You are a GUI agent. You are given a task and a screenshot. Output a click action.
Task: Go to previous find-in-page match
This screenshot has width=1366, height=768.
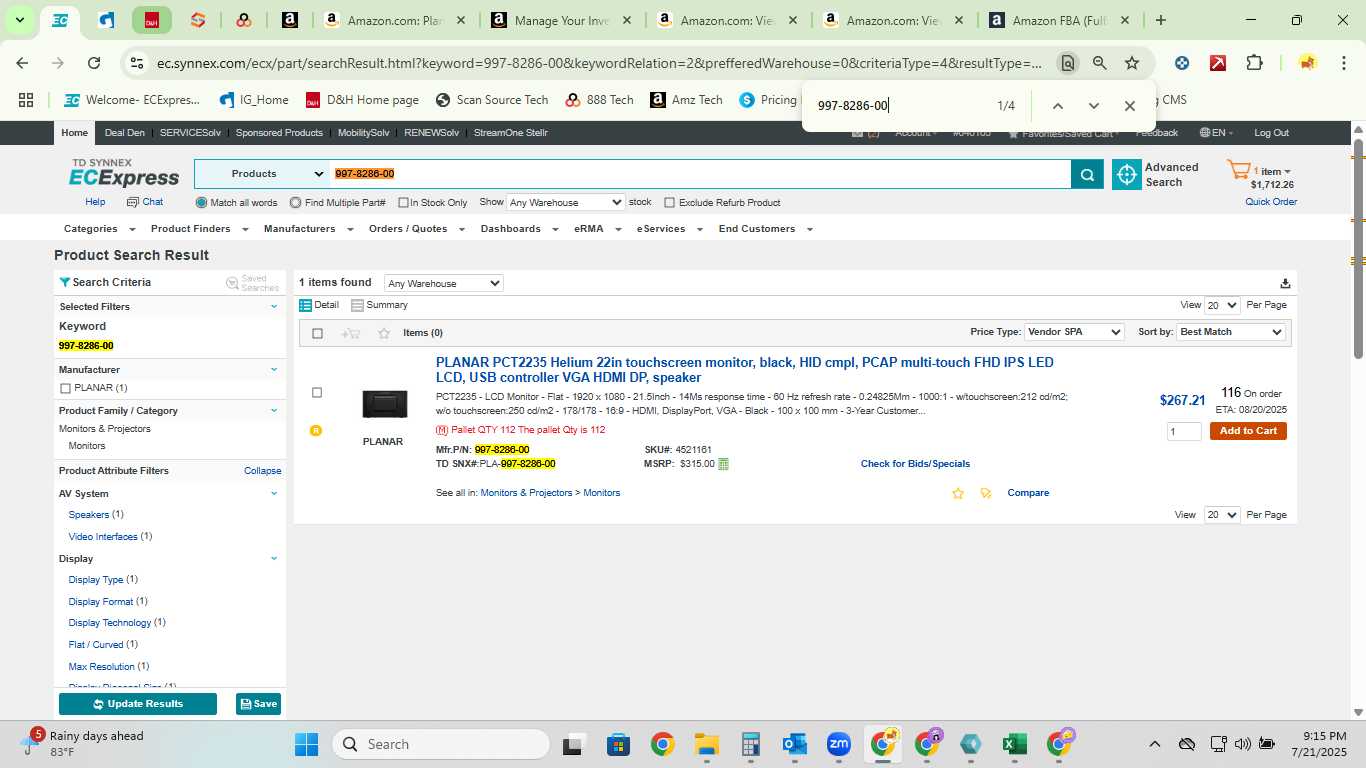coord(1057,106)
